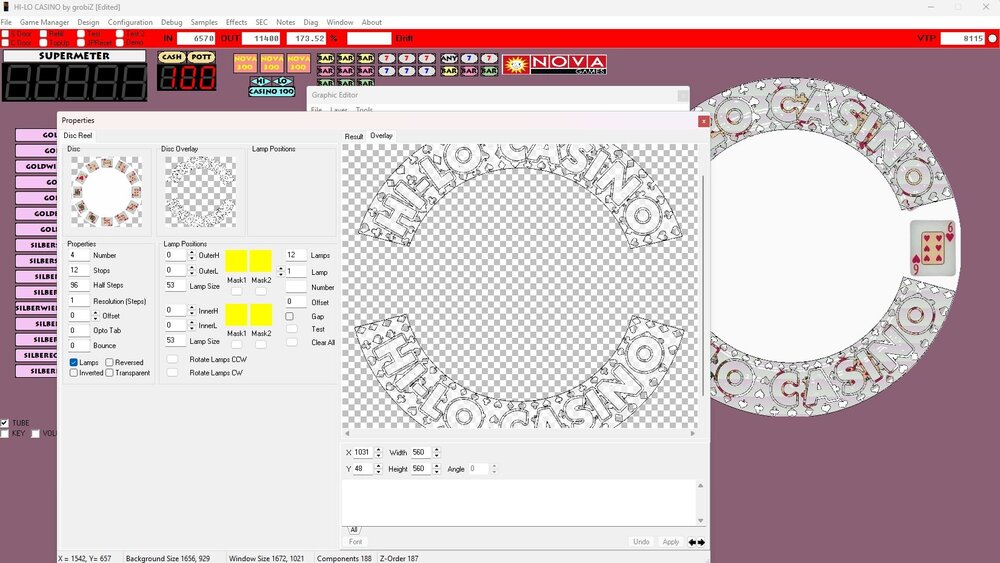Click the red 100 LED display
Screen dimensions: 1000x563
pos(187,78)
